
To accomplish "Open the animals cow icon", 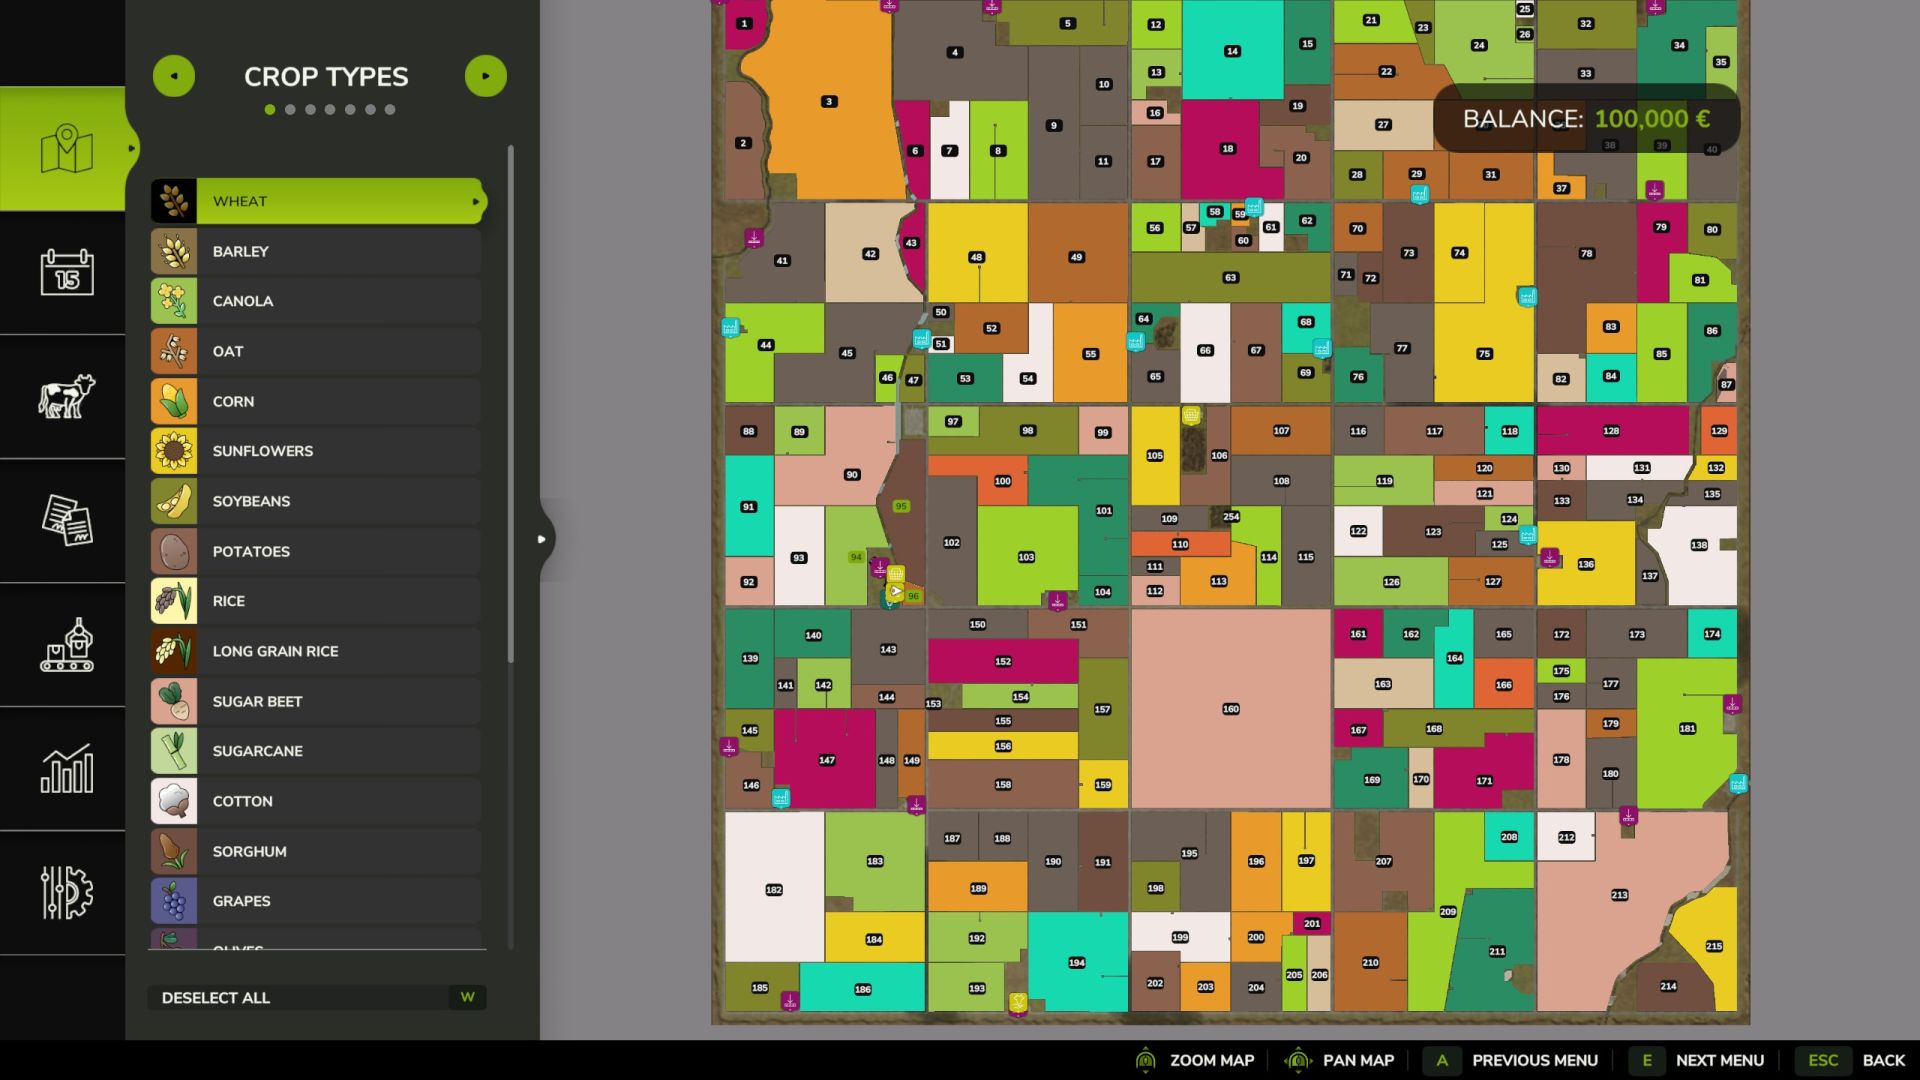I will click(x=66, y=396).
